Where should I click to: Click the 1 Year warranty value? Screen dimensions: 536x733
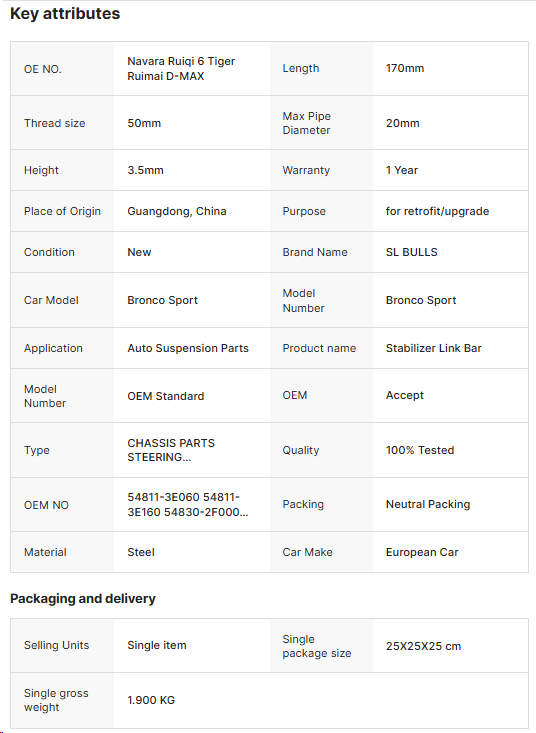coord(401,170)
